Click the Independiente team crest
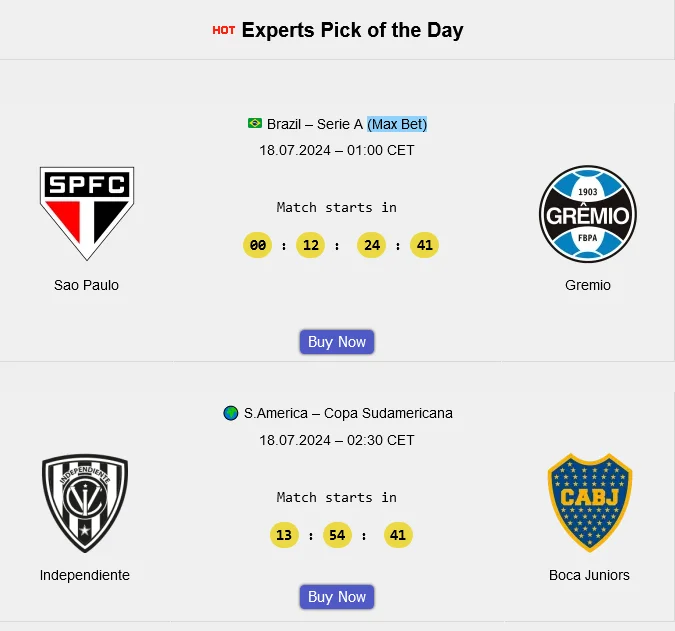 pos(85,503)
